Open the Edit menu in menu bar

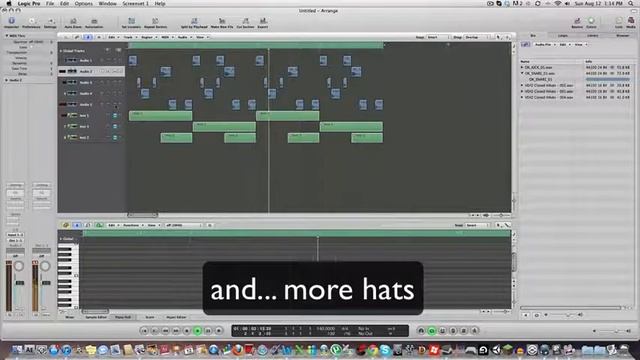[64, 4]
